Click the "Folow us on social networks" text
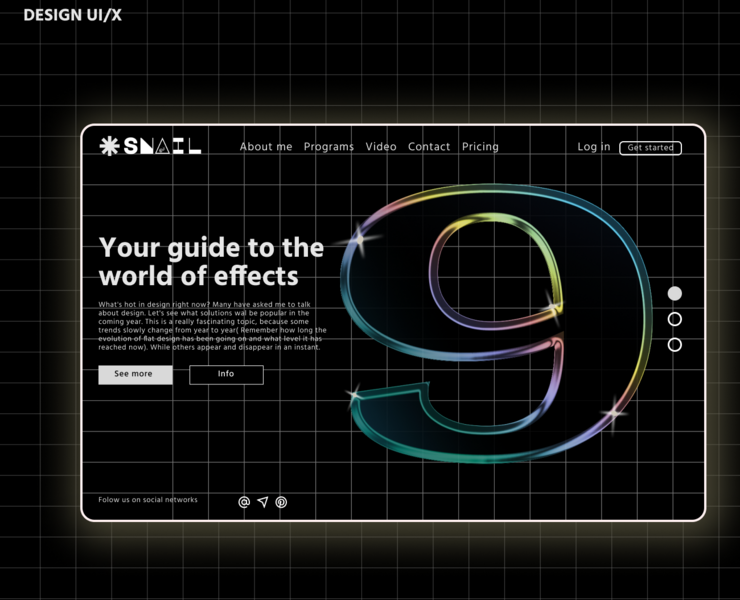This screenshot has height=600, width=740. pos(148,500)
